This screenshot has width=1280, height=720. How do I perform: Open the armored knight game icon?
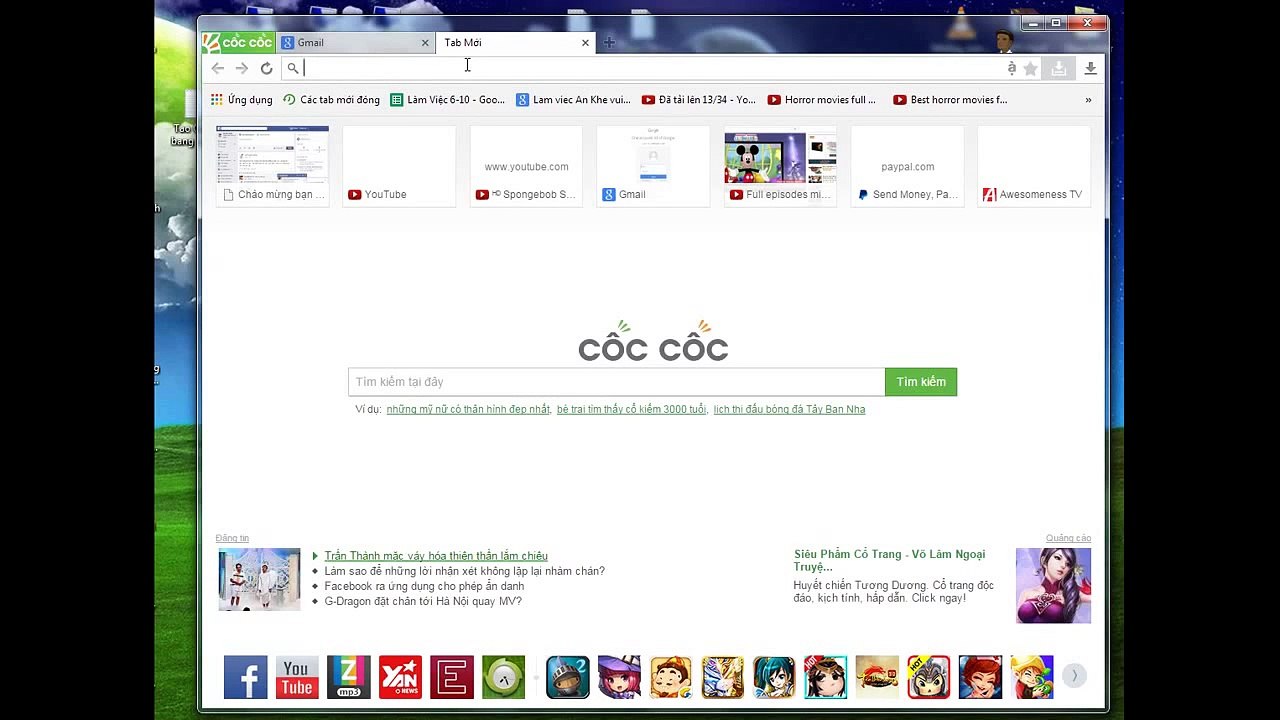point(567,677)
